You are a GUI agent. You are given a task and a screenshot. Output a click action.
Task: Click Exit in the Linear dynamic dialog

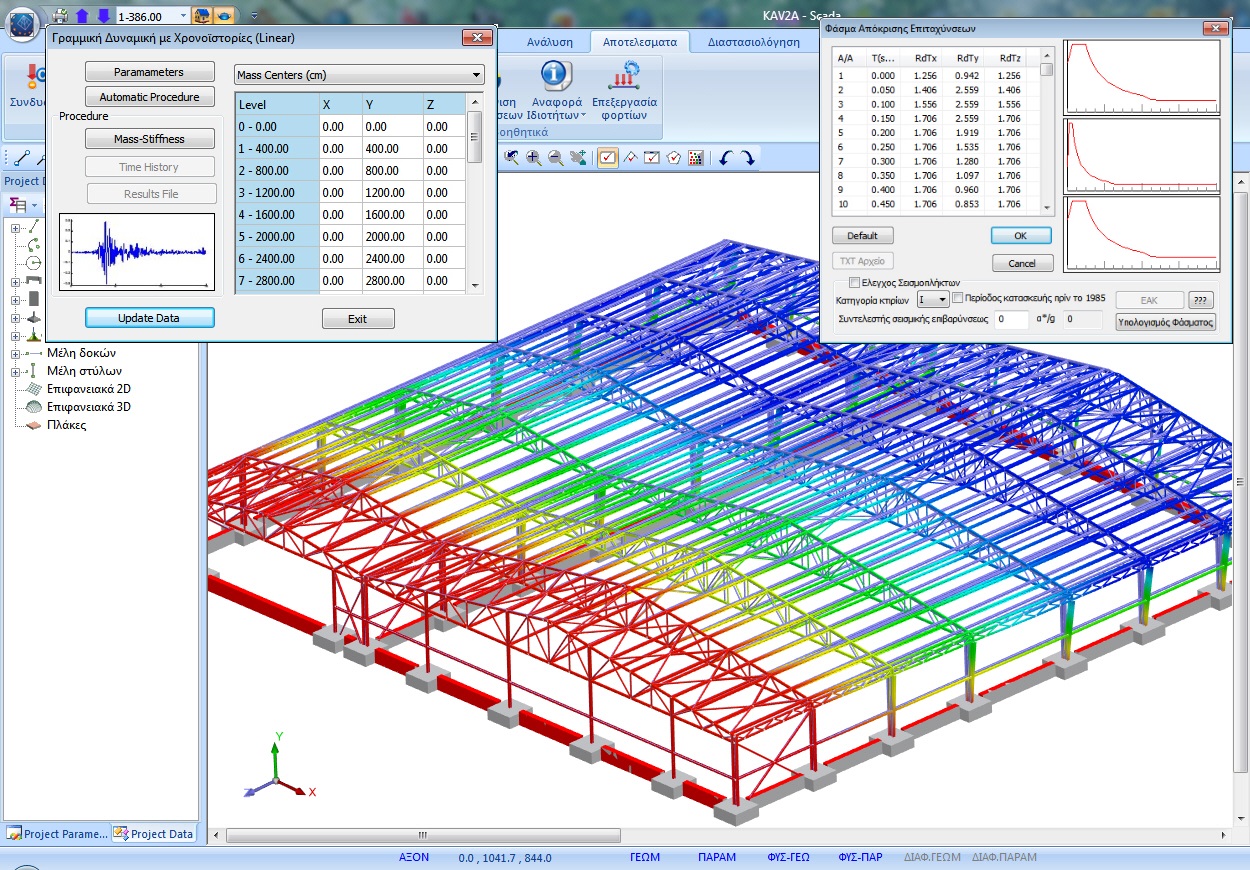point(358,319)
